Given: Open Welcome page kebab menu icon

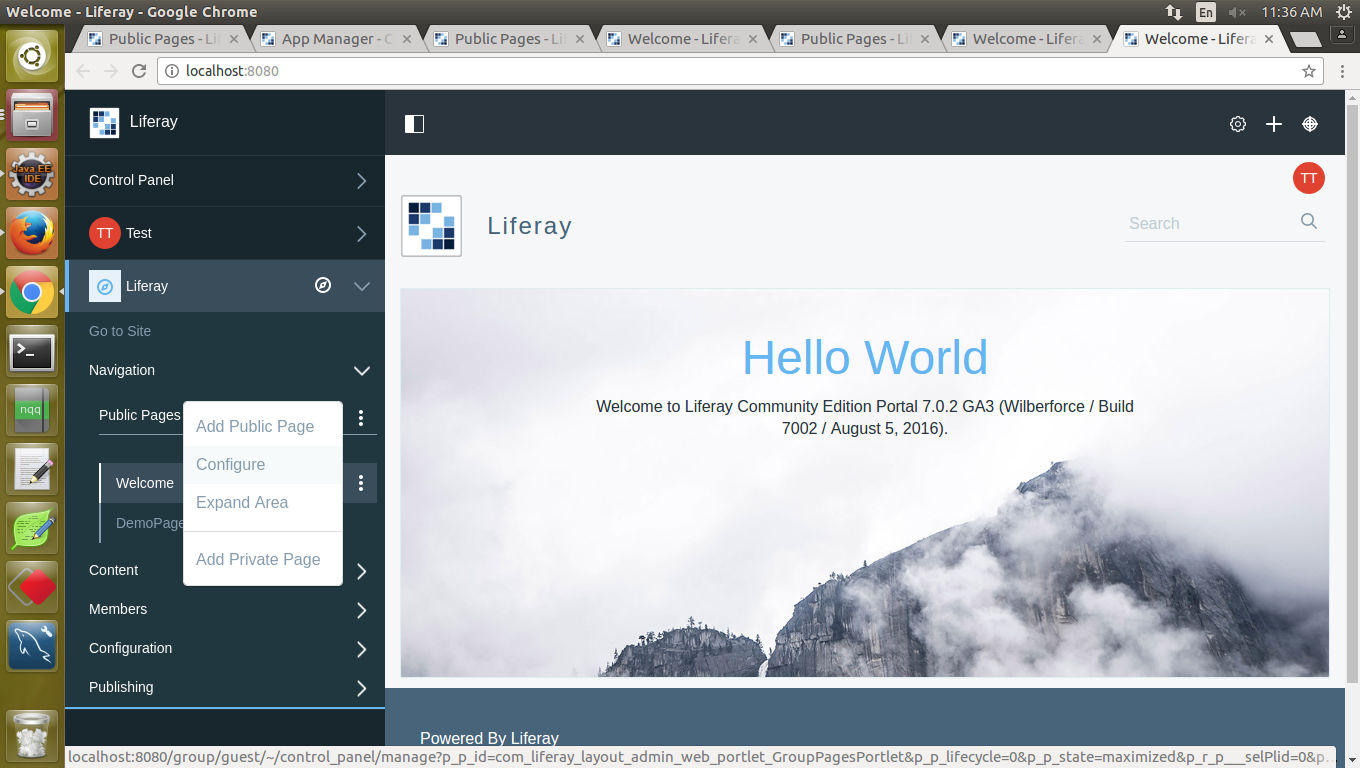Looking at the screenshot, I should 361,483.
